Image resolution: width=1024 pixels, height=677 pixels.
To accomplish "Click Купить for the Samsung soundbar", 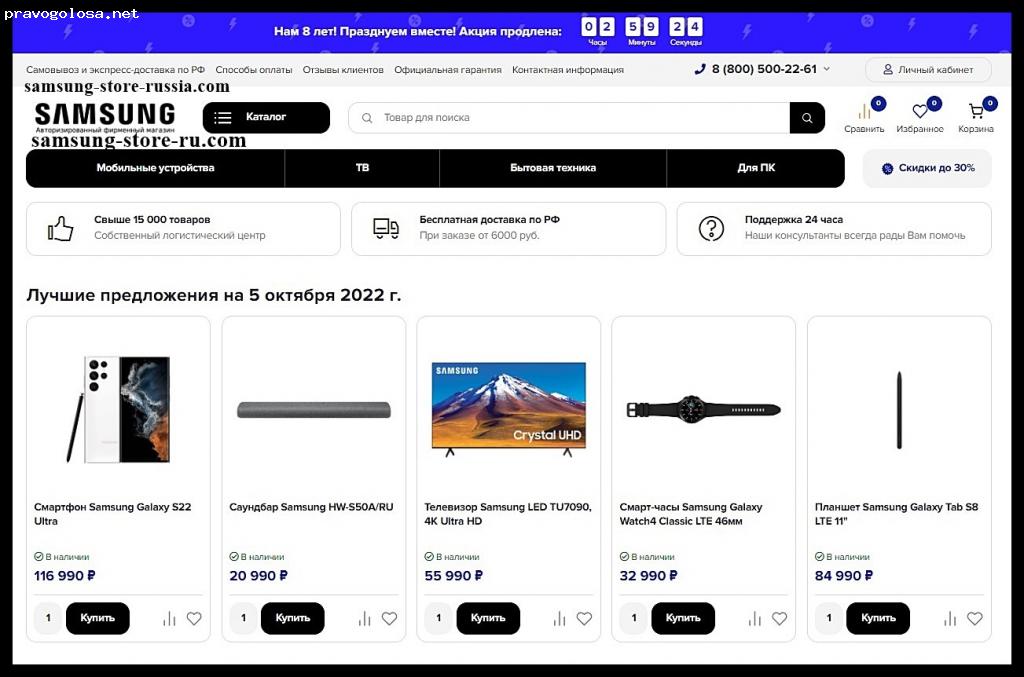I will [293, 618].
